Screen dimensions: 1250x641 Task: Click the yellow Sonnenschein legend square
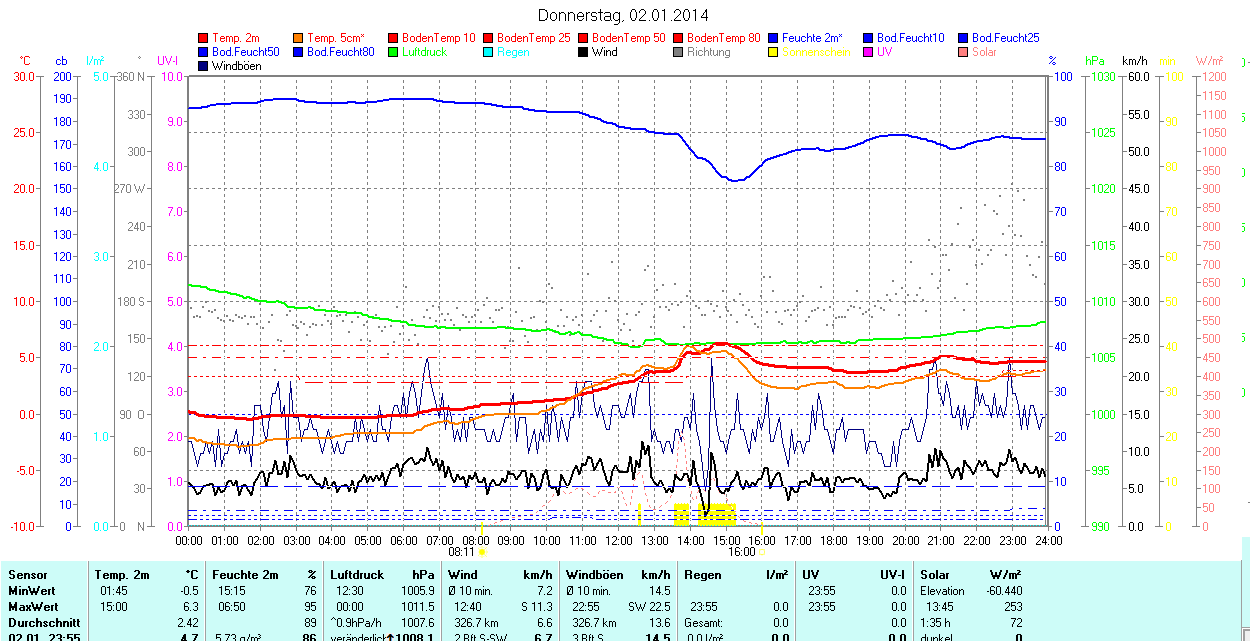pyautogui.click(x=773, y=52)
